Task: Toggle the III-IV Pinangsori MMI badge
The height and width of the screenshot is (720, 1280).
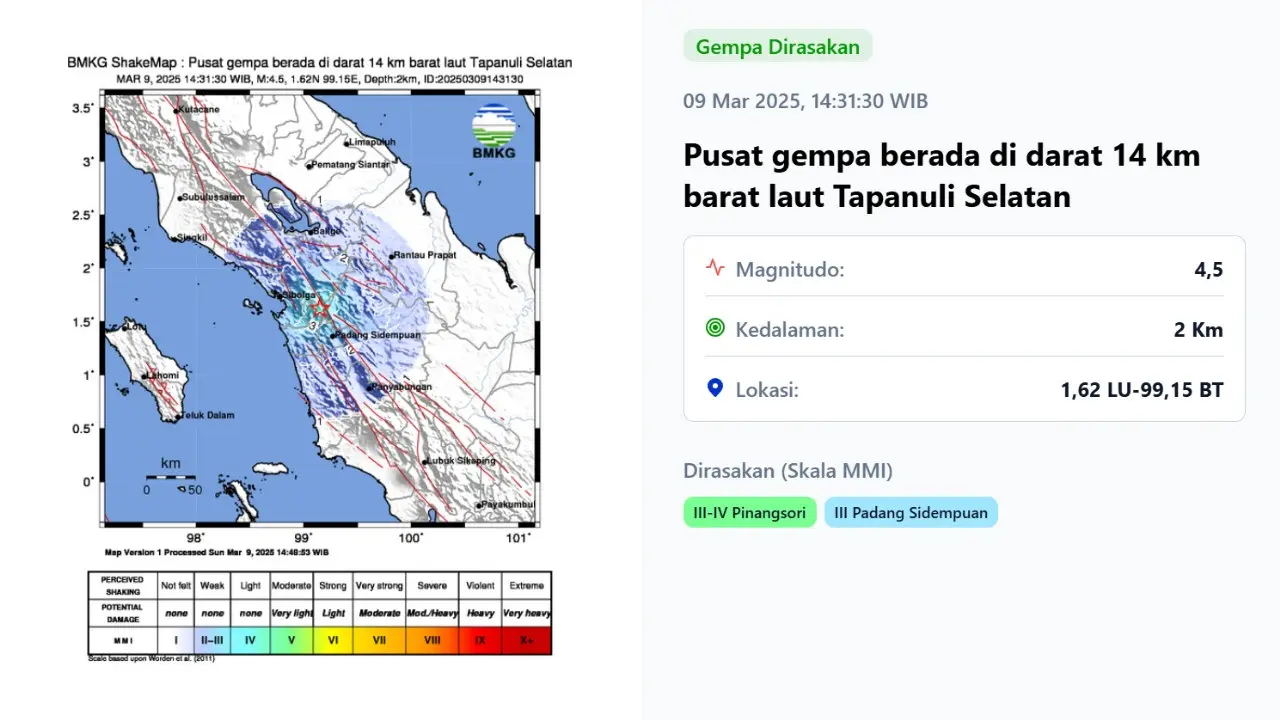Action: click(x=749, y=511)
